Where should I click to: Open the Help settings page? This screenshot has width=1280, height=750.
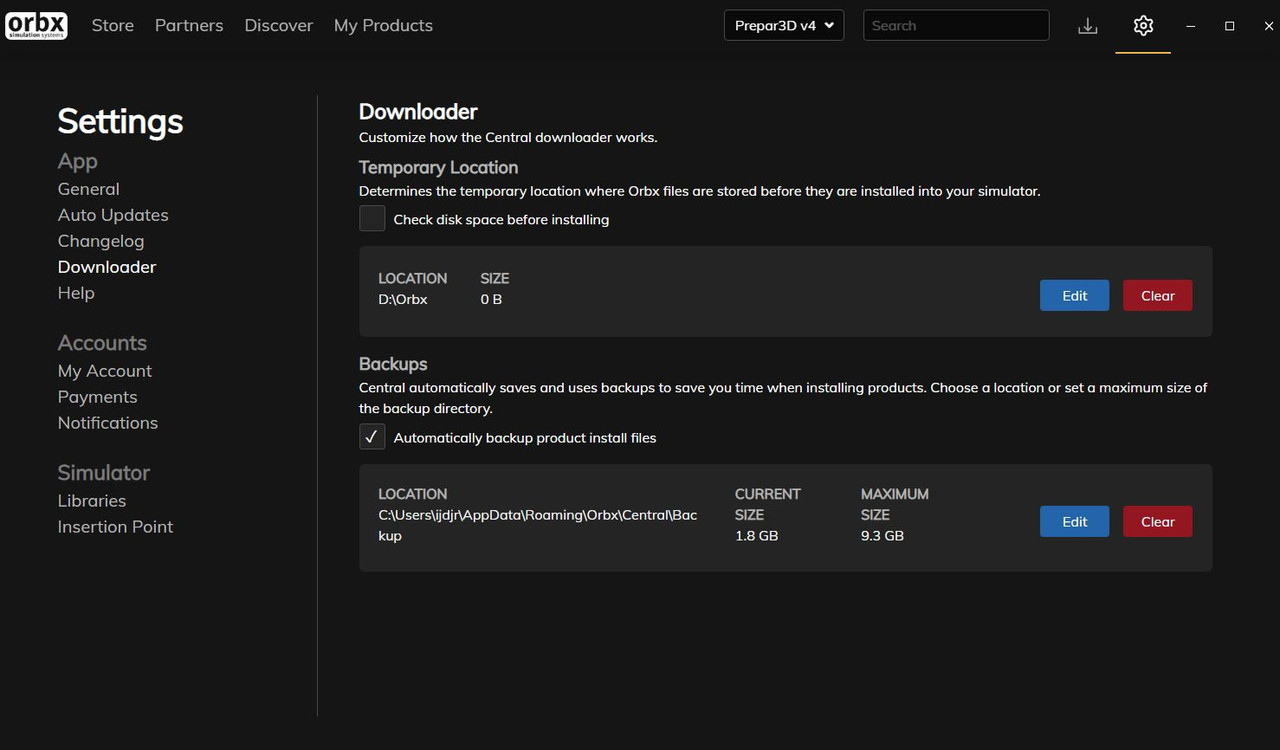tap(76, 293)
